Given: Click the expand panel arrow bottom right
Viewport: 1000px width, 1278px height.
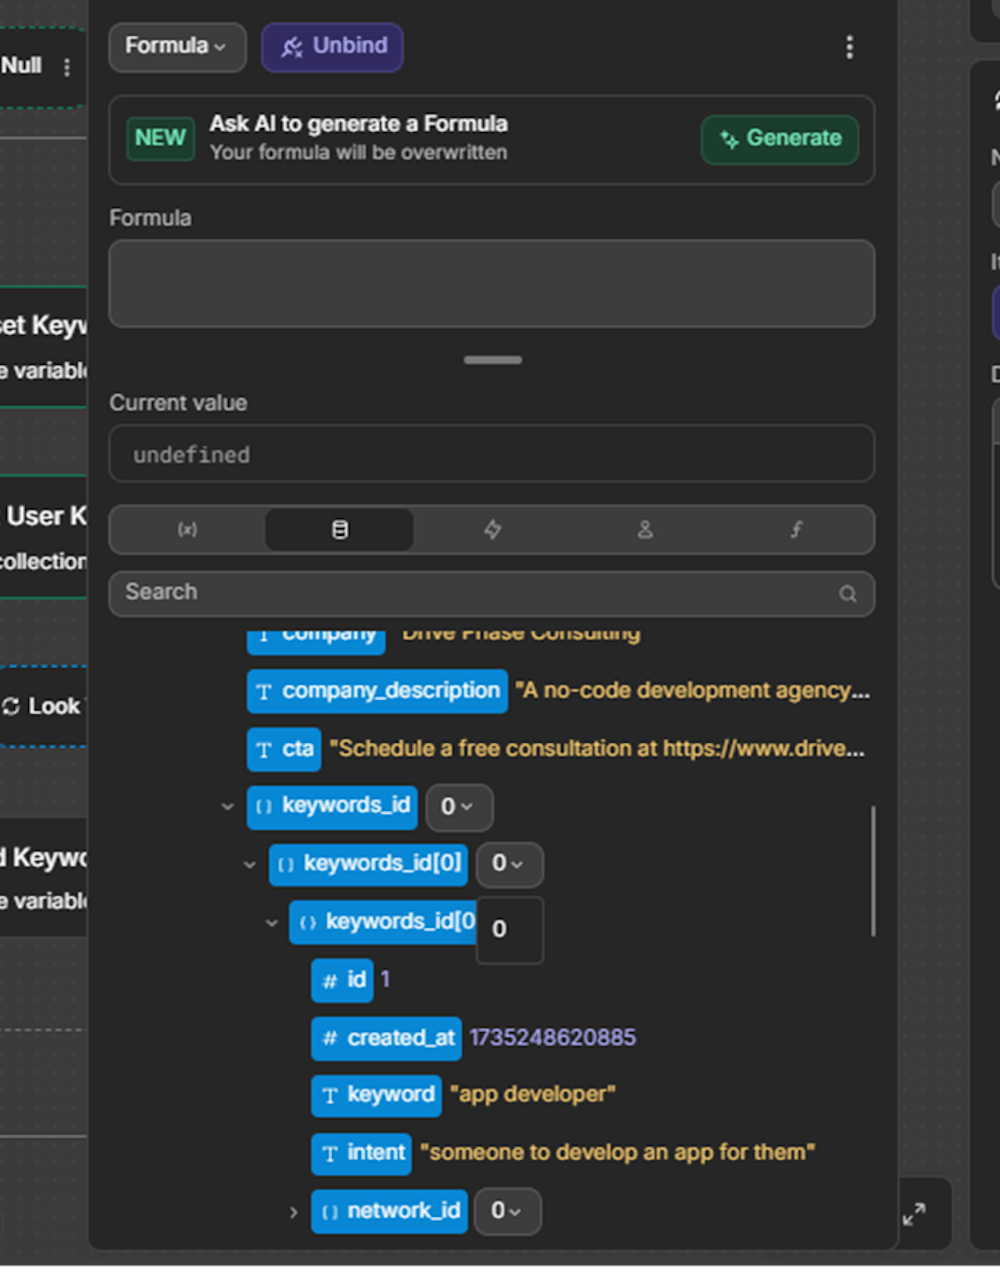Looking at the screenshot, I should click(x=914, y=1213).
